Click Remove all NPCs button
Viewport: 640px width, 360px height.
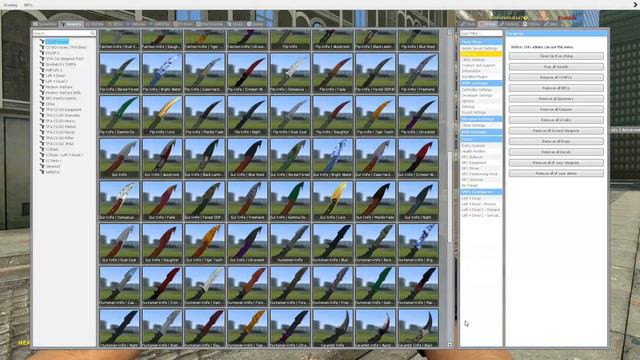(556, 88)
